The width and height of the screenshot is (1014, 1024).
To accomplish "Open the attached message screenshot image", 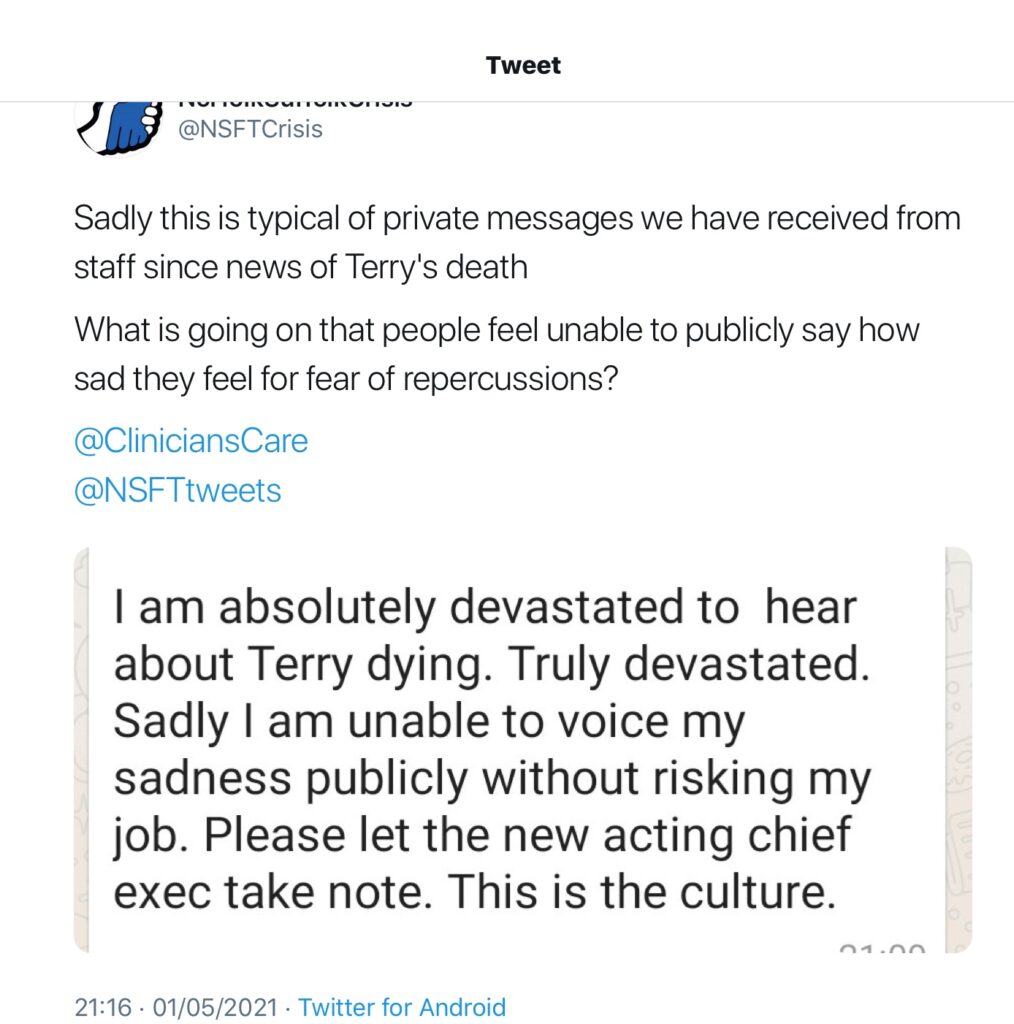I will pyautogui.click(x=523, y=750).
